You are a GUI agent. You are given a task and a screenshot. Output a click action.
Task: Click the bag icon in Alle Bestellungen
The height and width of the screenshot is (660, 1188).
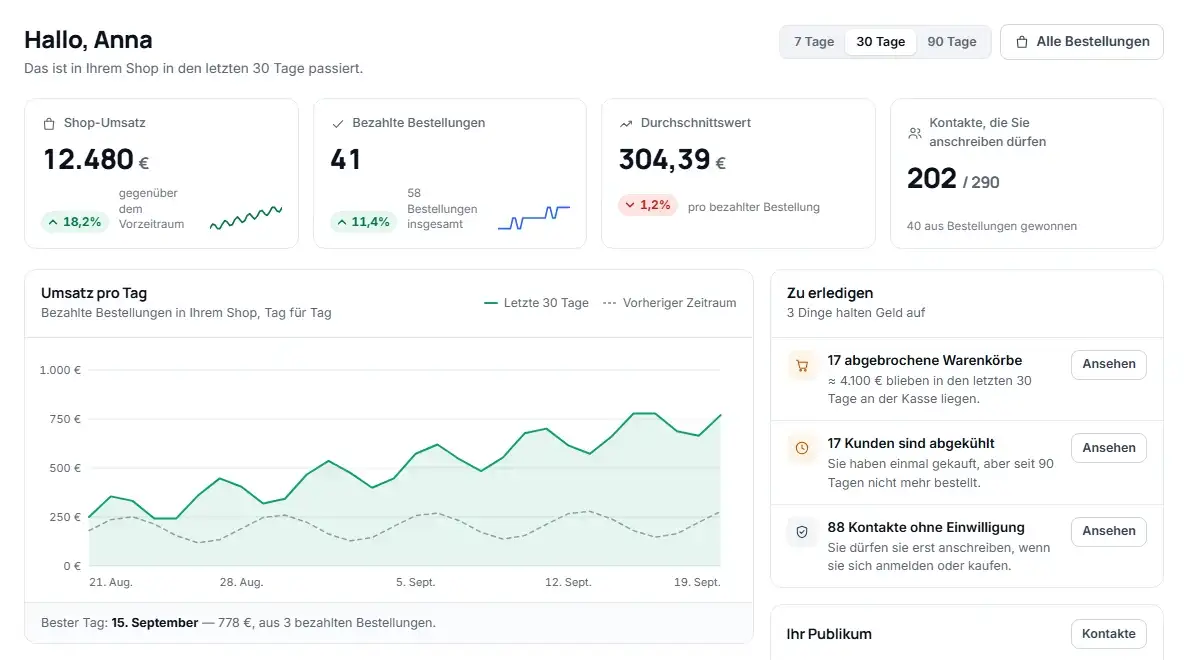pos(1021,42)
